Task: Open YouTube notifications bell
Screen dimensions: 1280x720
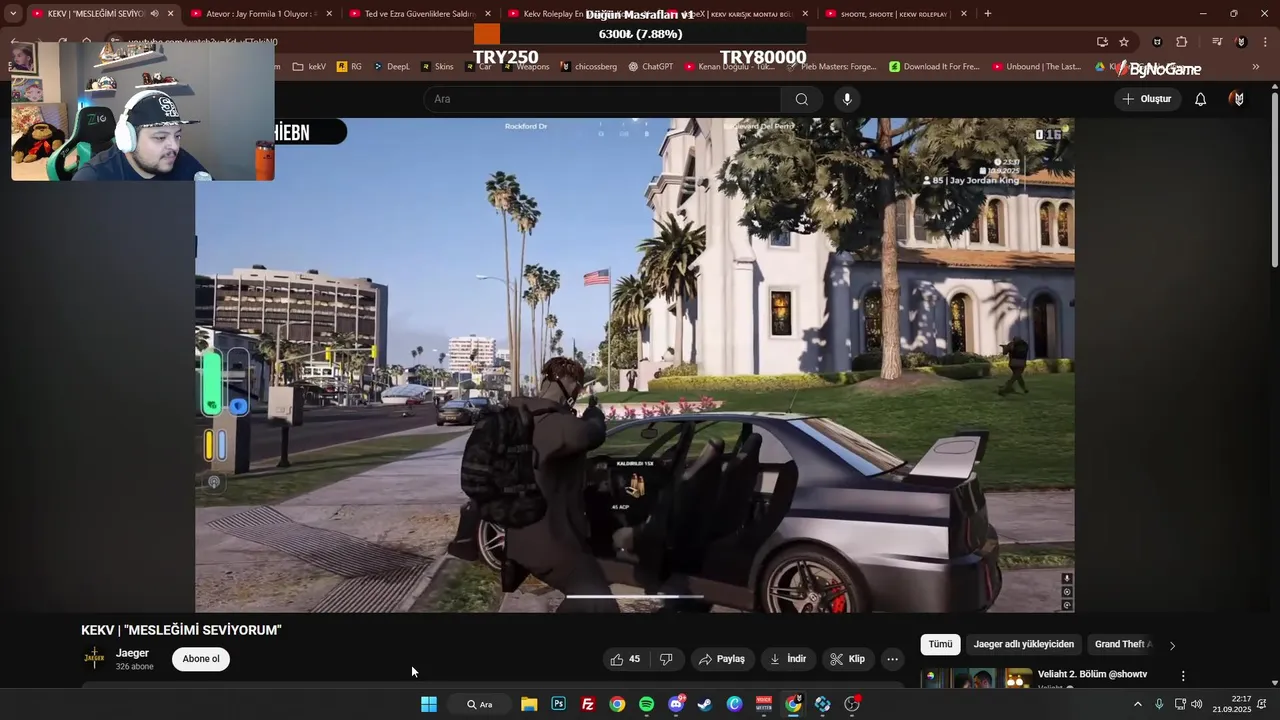Action: pyautogui.click(x=1200, y=99)
